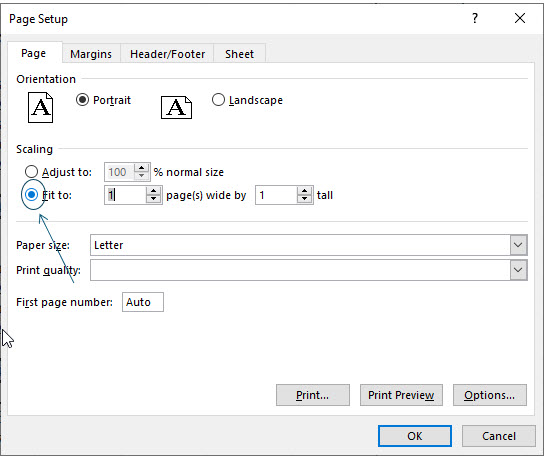Increase pages wide value
Image resolution: width=546 pixels, height=458 pixels.
click(x=153, y=191)
